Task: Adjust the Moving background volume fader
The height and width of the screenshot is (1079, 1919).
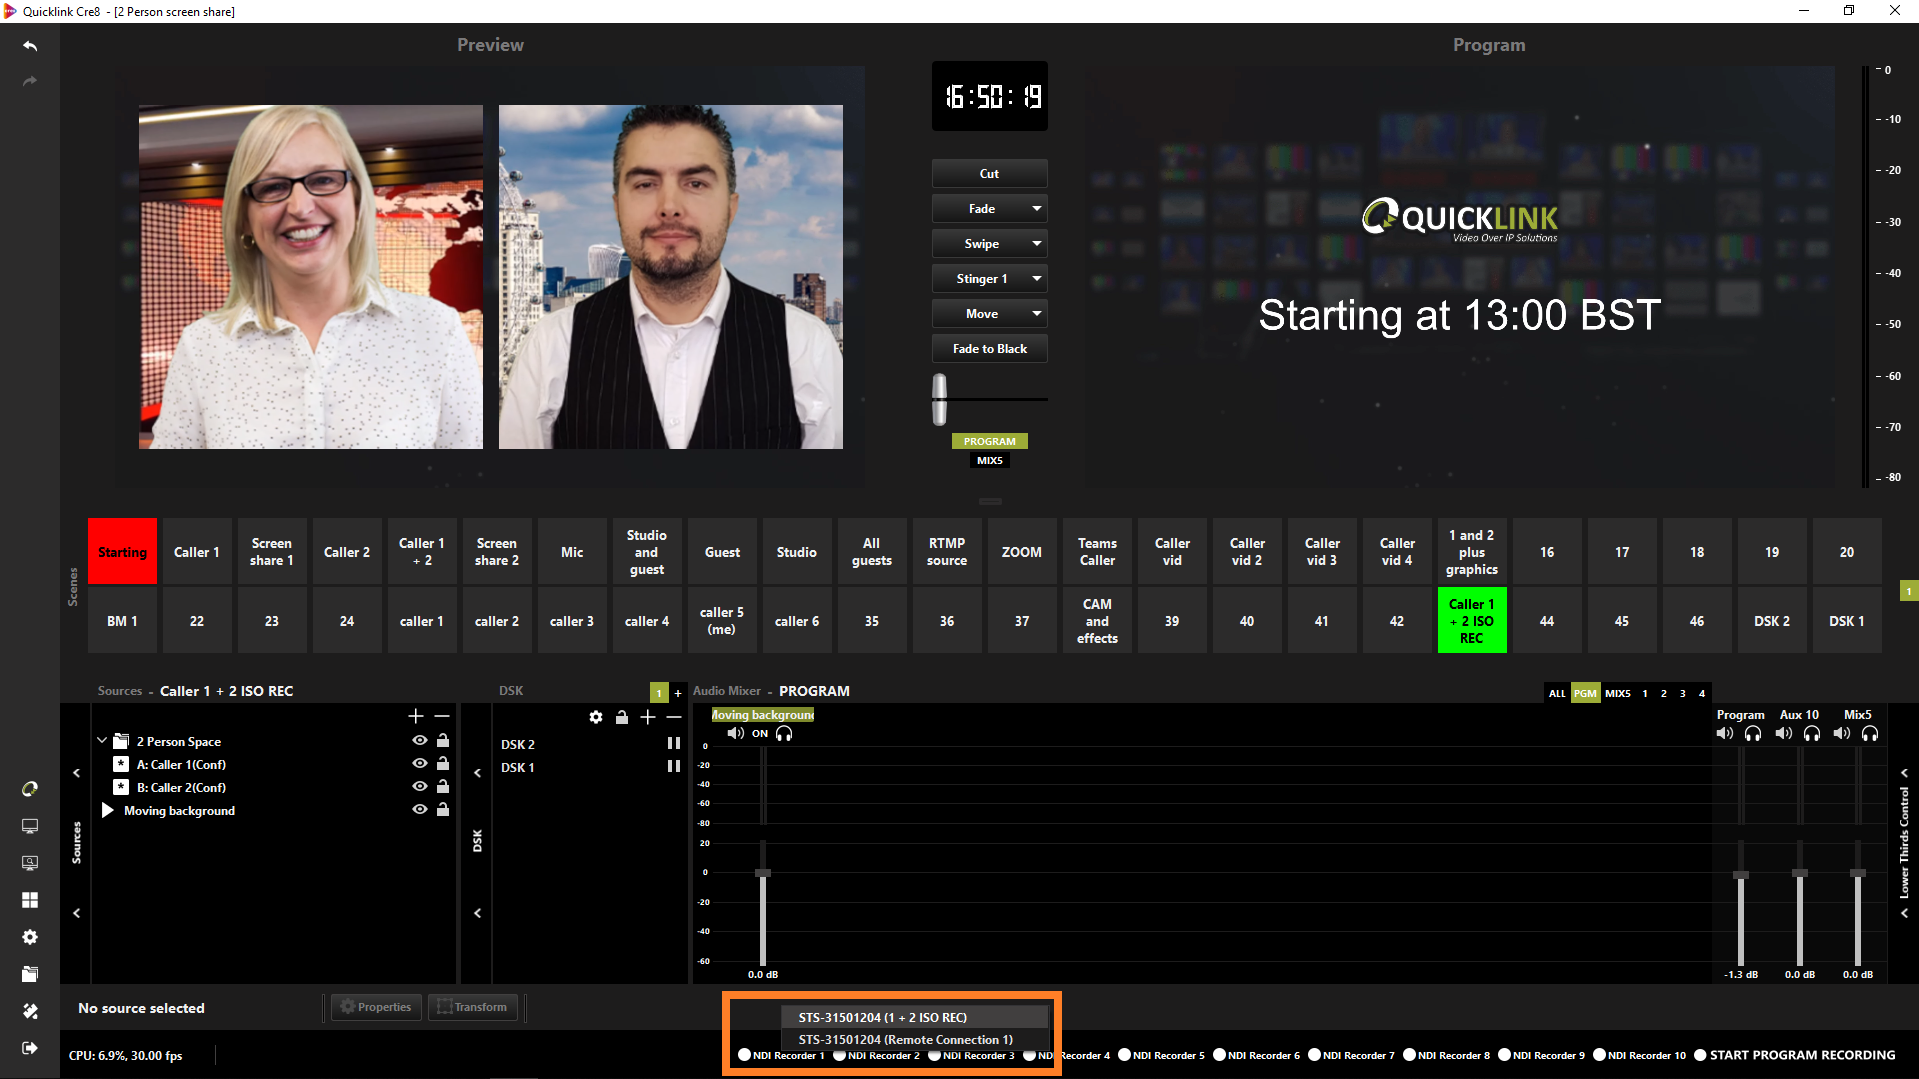Action: coord(763,873)
